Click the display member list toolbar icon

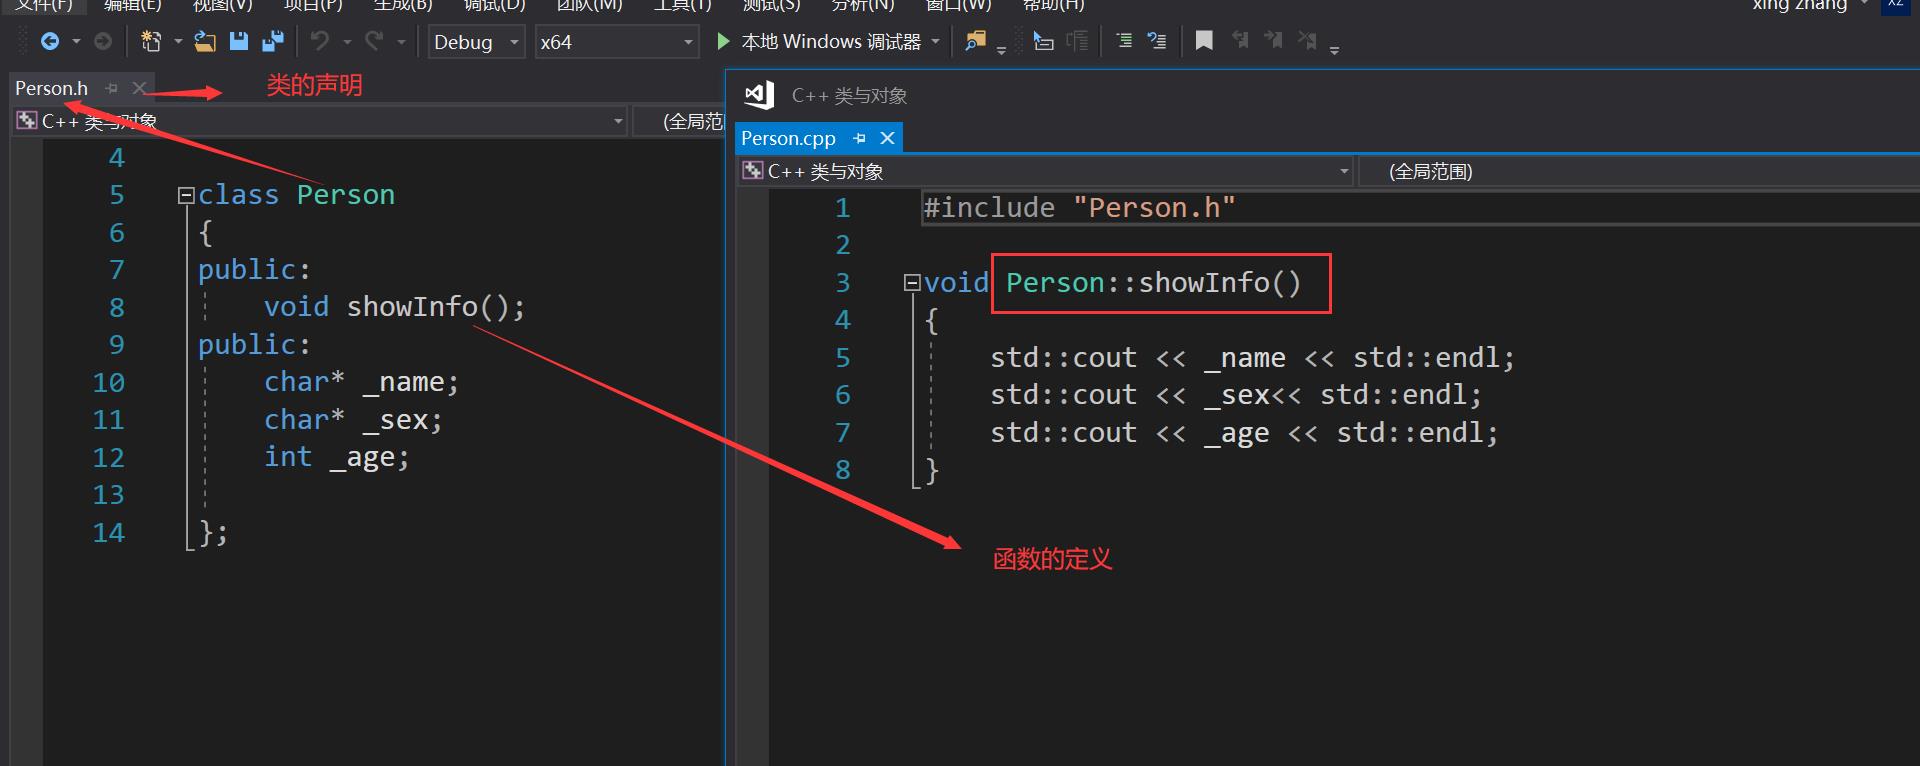(1043, 41)
